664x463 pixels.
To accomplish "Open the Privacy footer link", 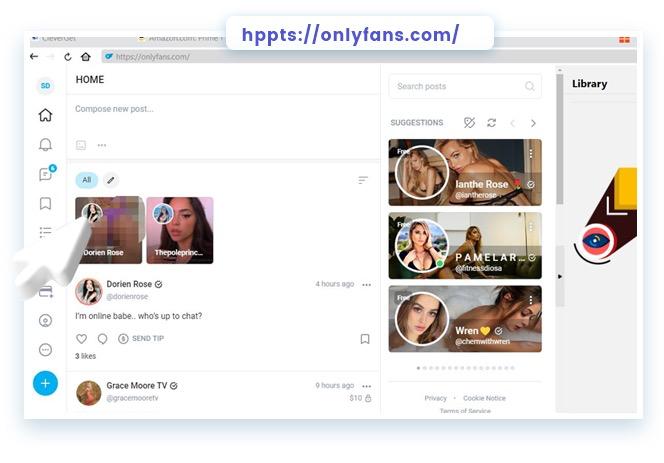I will click(x=435, y=398).
